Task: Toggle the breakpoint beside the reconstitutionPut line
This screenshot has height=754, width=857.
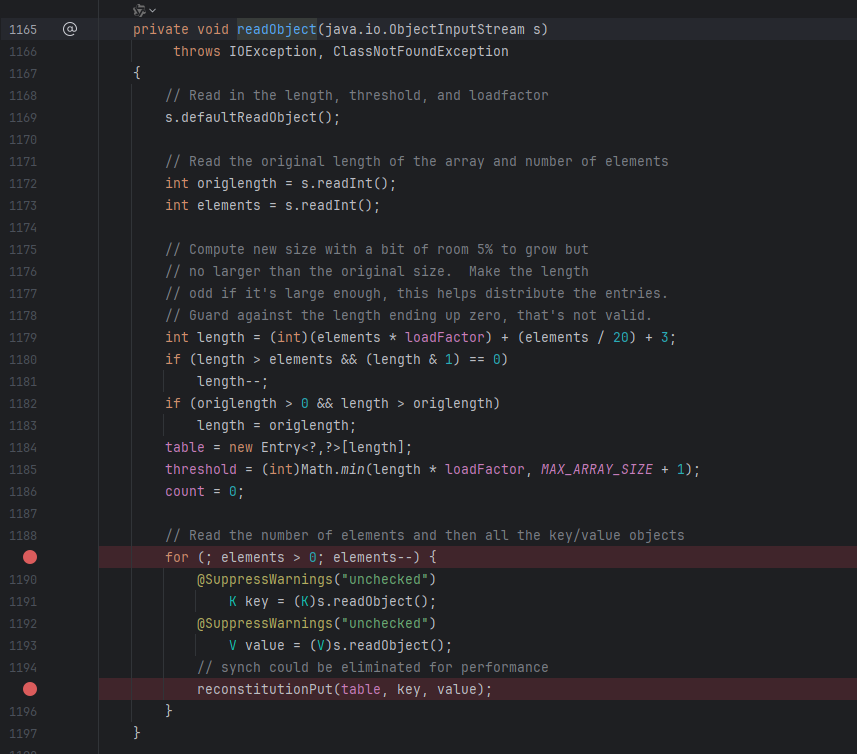Action: coord(29,689)
